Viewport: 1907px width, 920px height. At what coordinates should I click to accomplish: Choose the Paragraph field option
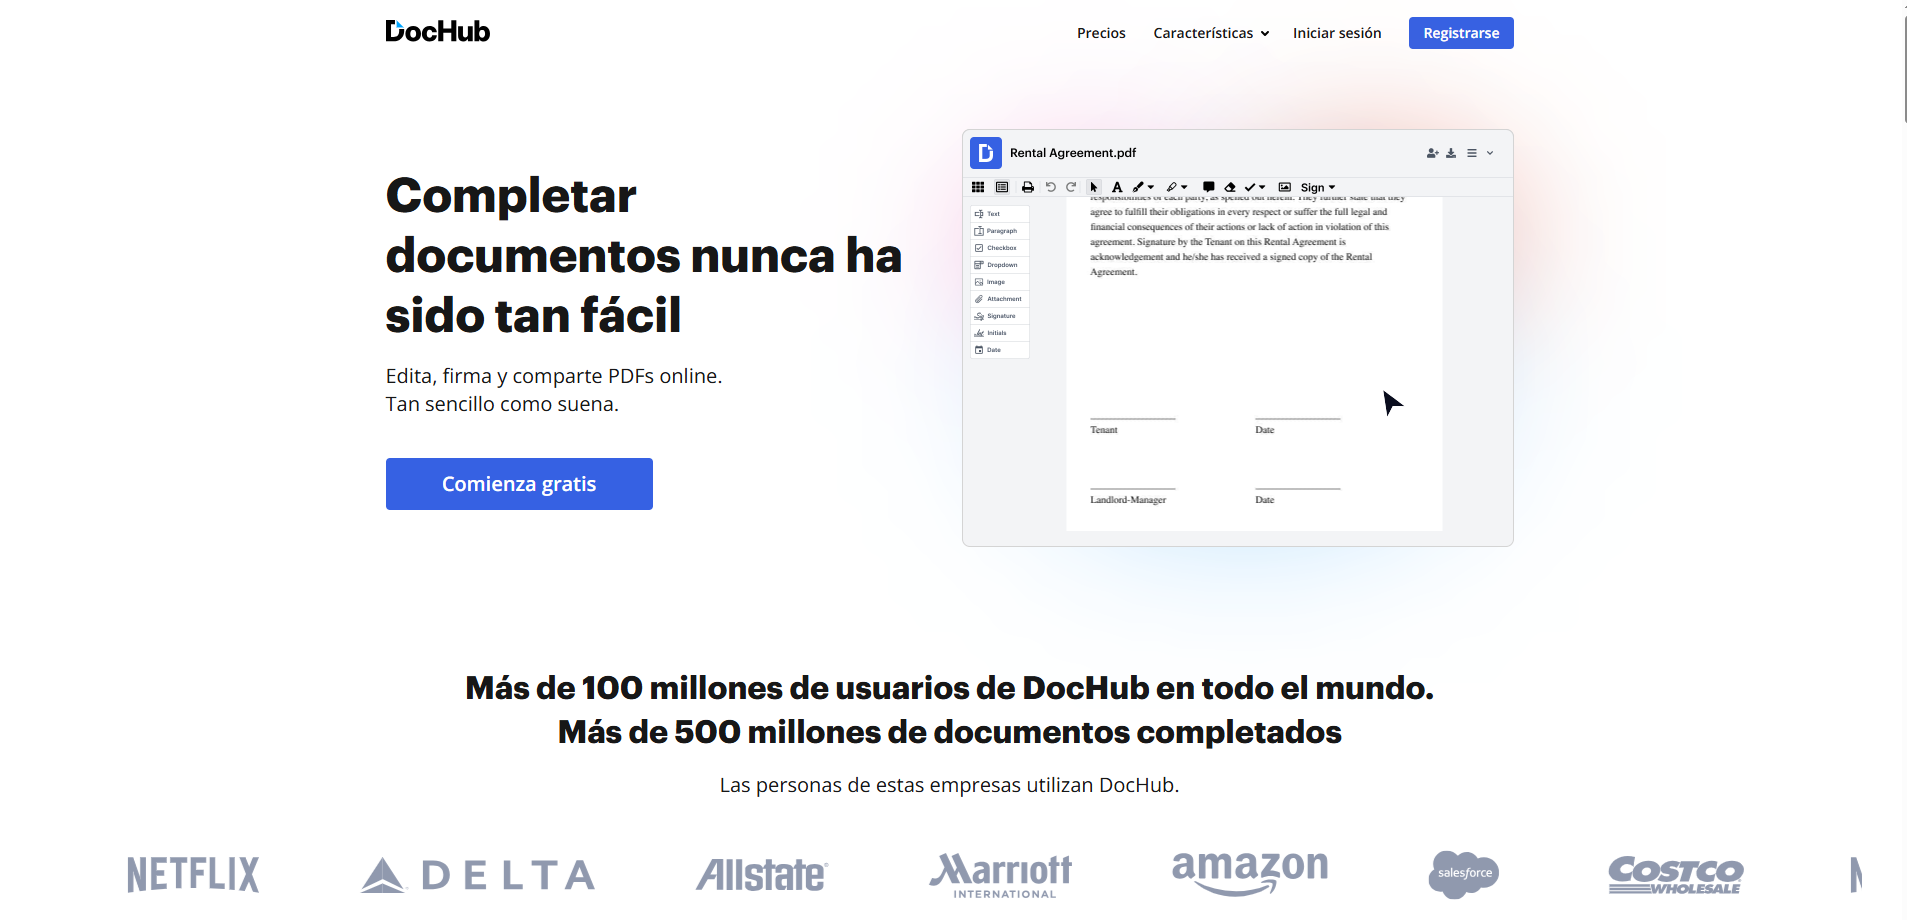1000,231
